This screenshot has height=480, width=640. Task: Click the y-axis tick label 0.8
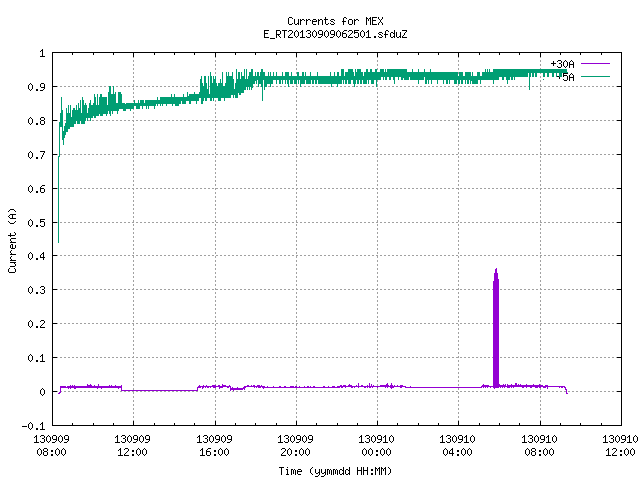coord(36,121)
